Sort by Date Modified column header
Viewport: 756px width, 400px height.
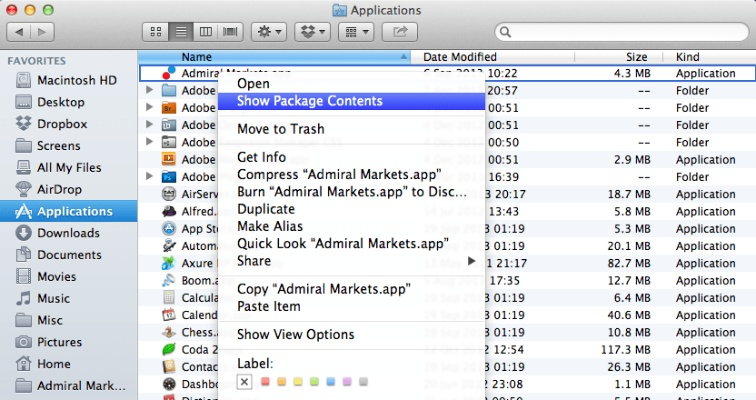click(460, 57)
